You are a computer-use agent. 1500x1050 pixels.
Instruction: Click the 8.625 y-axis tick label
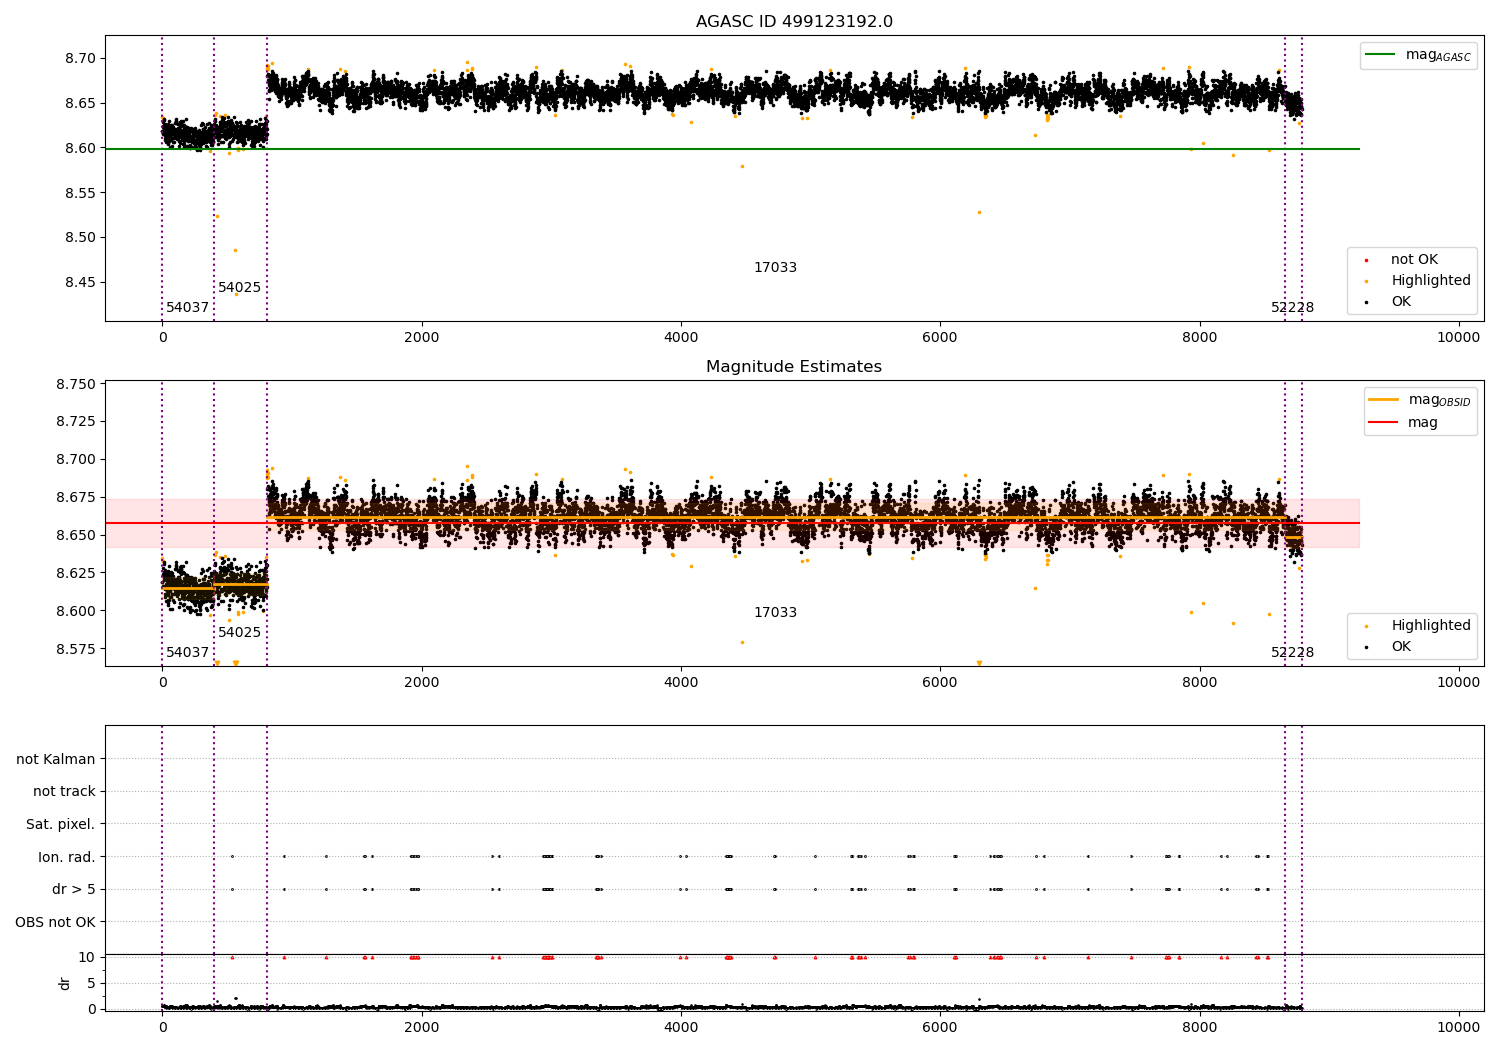pos(76,574)
